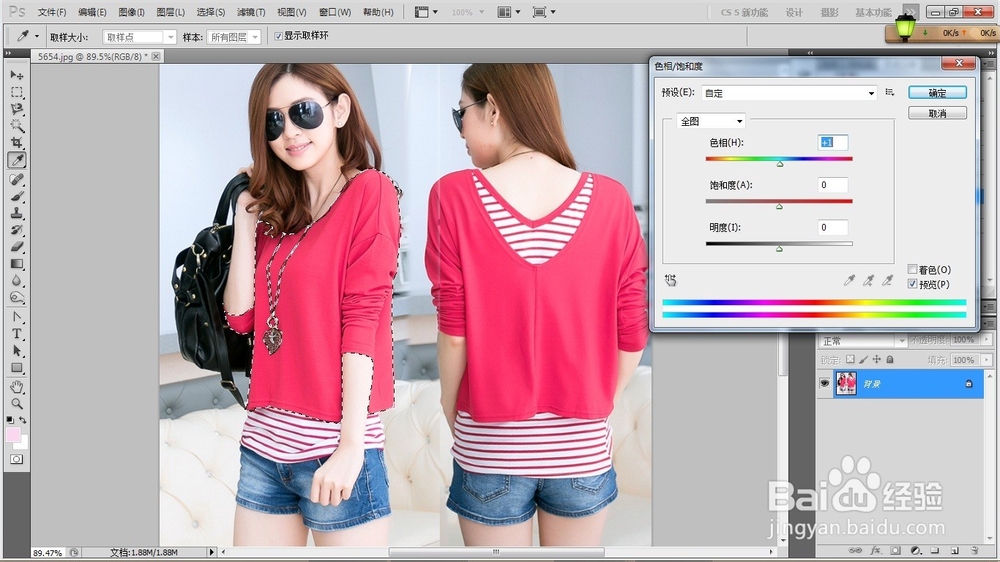The width and height of the screenshot is (1000, 562).
Task: Open the 图层(L) menu
Action: [x=170, y=12]
